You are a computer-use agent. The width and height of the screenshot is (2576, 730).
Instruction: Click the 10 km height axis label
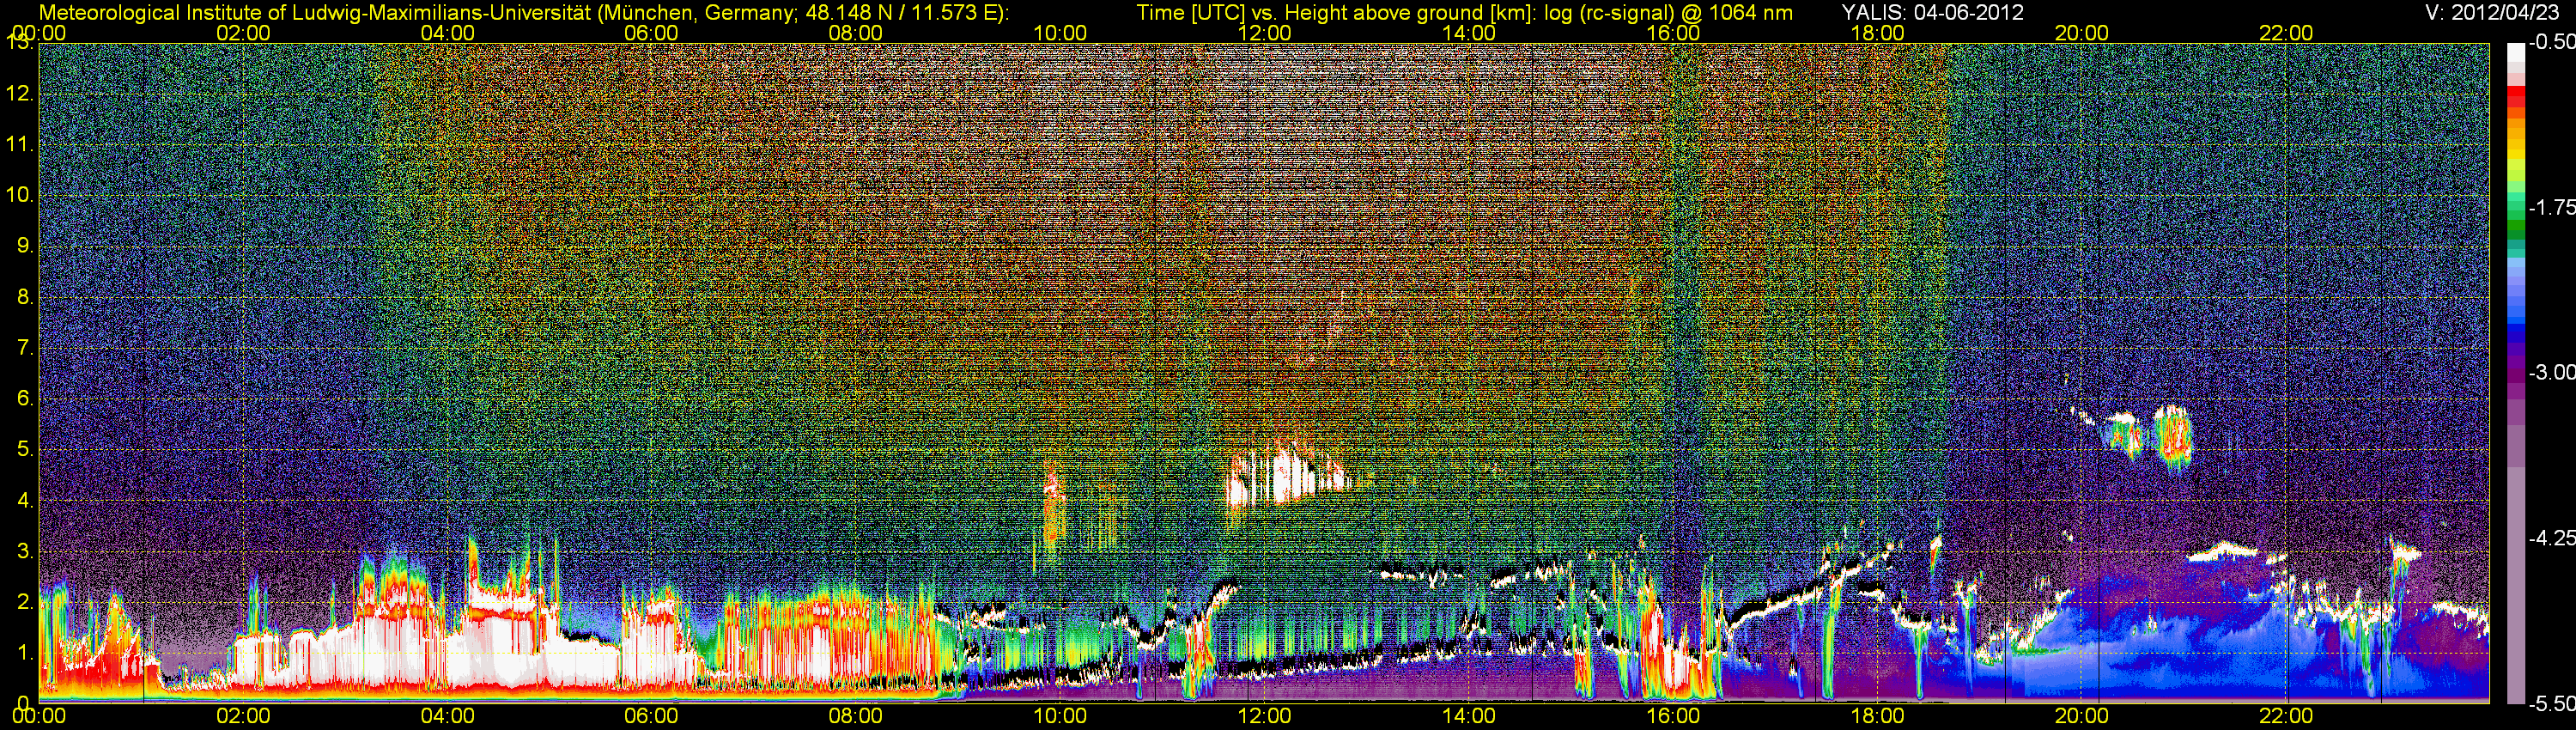[21, 195]
